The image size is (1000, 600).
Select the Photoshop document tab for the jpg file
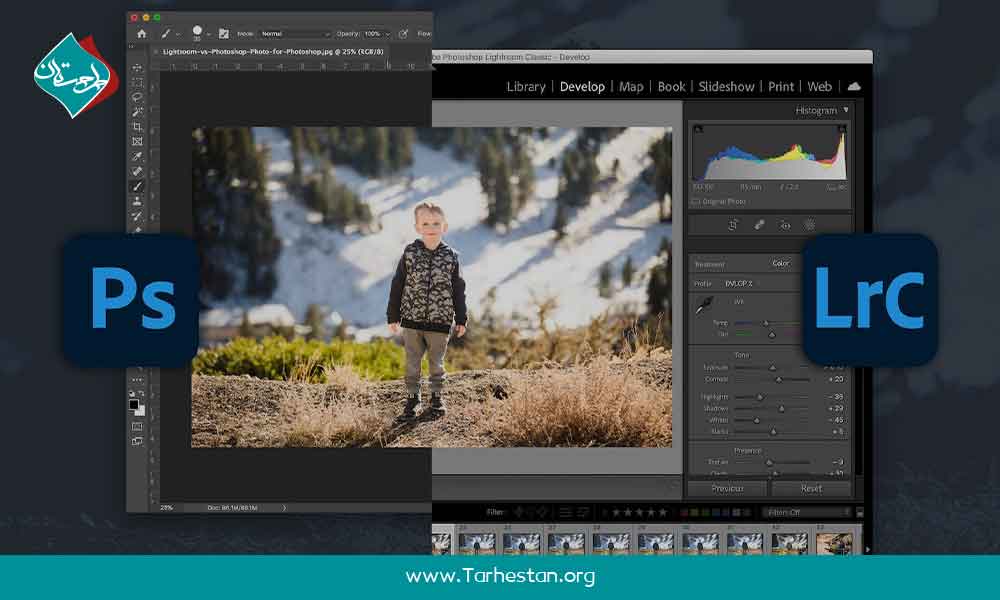pyautogui.click(x=273, y=52)
